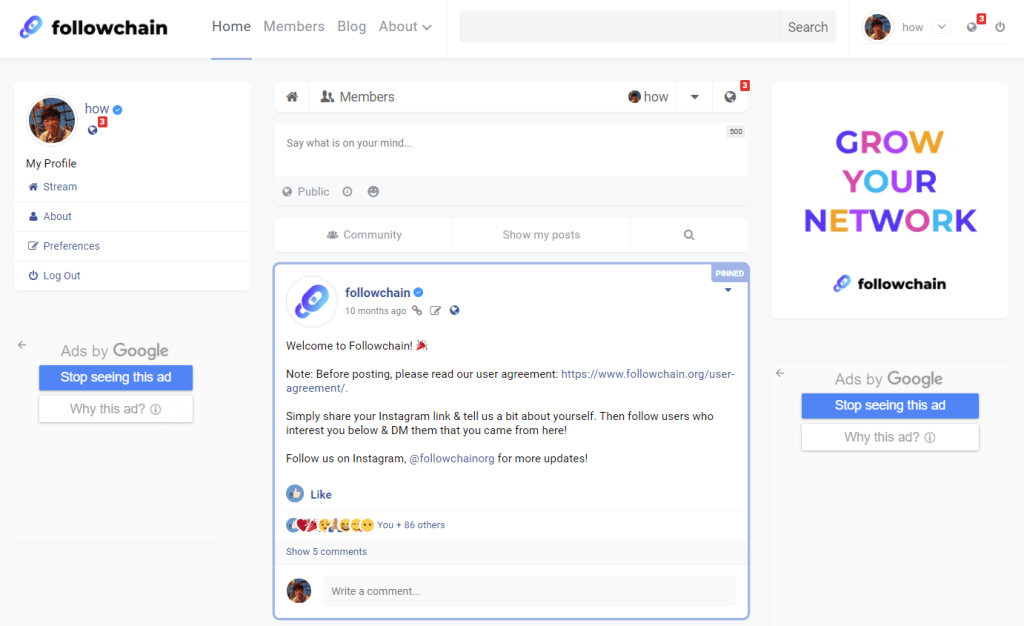Click the header user avatar
1024x626 pixels.
pos(877,27)
